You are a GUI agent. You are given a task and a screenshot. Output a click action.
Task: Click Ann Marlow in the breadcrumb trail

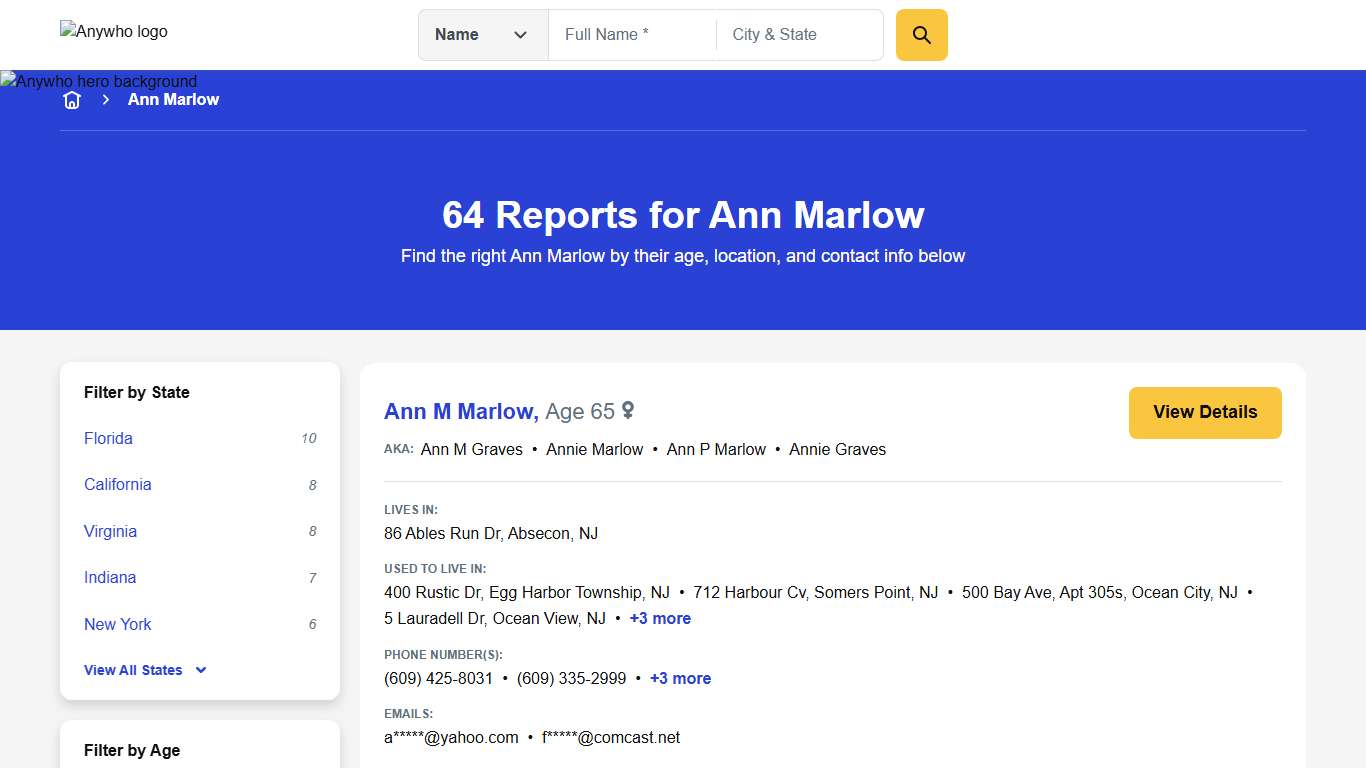click(173, 99)
